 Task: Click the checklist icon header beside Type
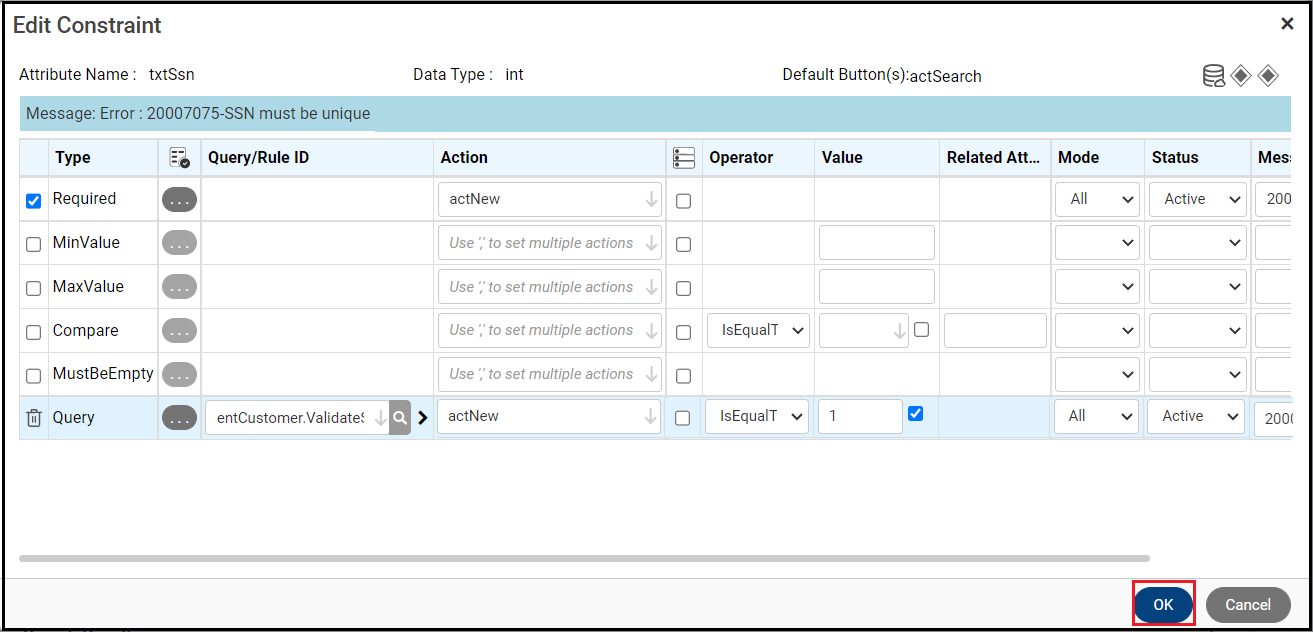[179, 158]
